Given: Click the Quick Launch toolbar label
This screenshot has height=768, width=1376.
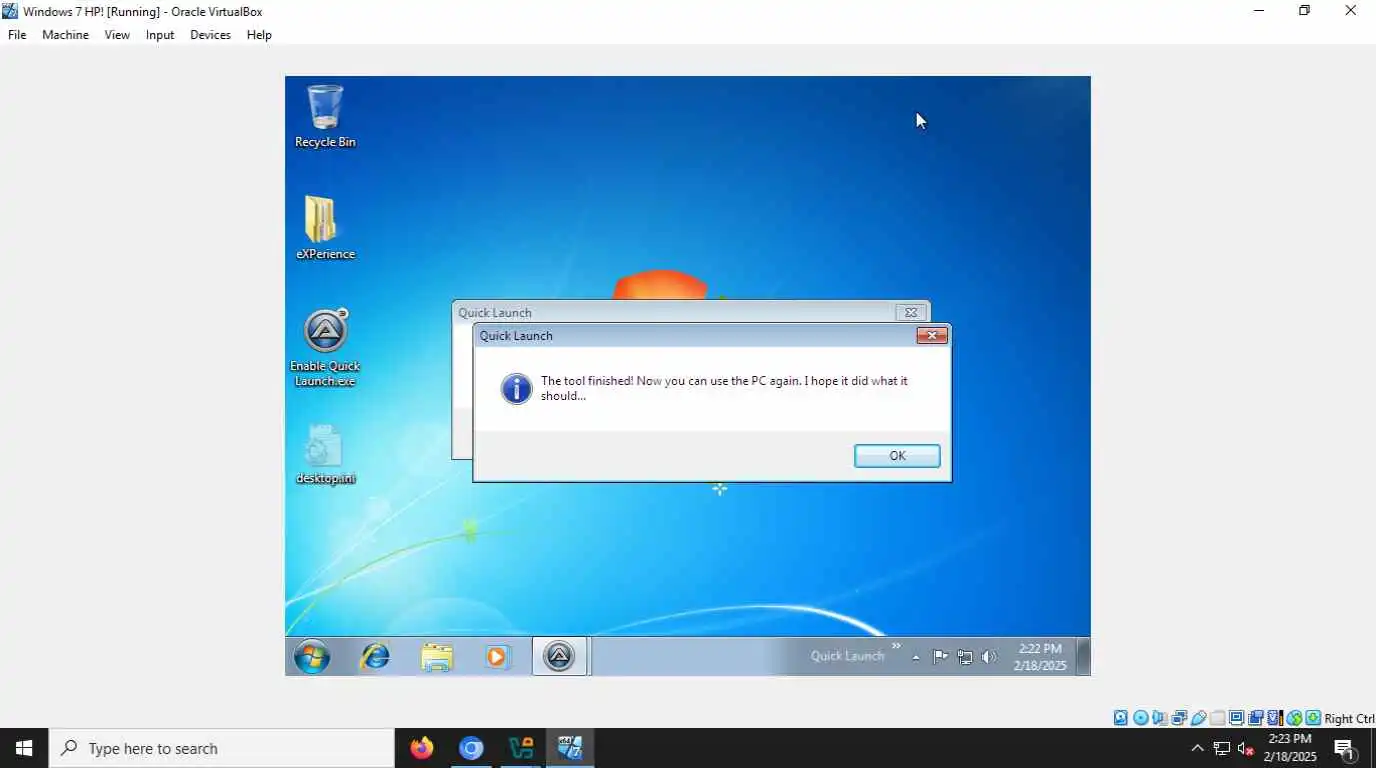Looking at the screenshot, I should 847,656.
